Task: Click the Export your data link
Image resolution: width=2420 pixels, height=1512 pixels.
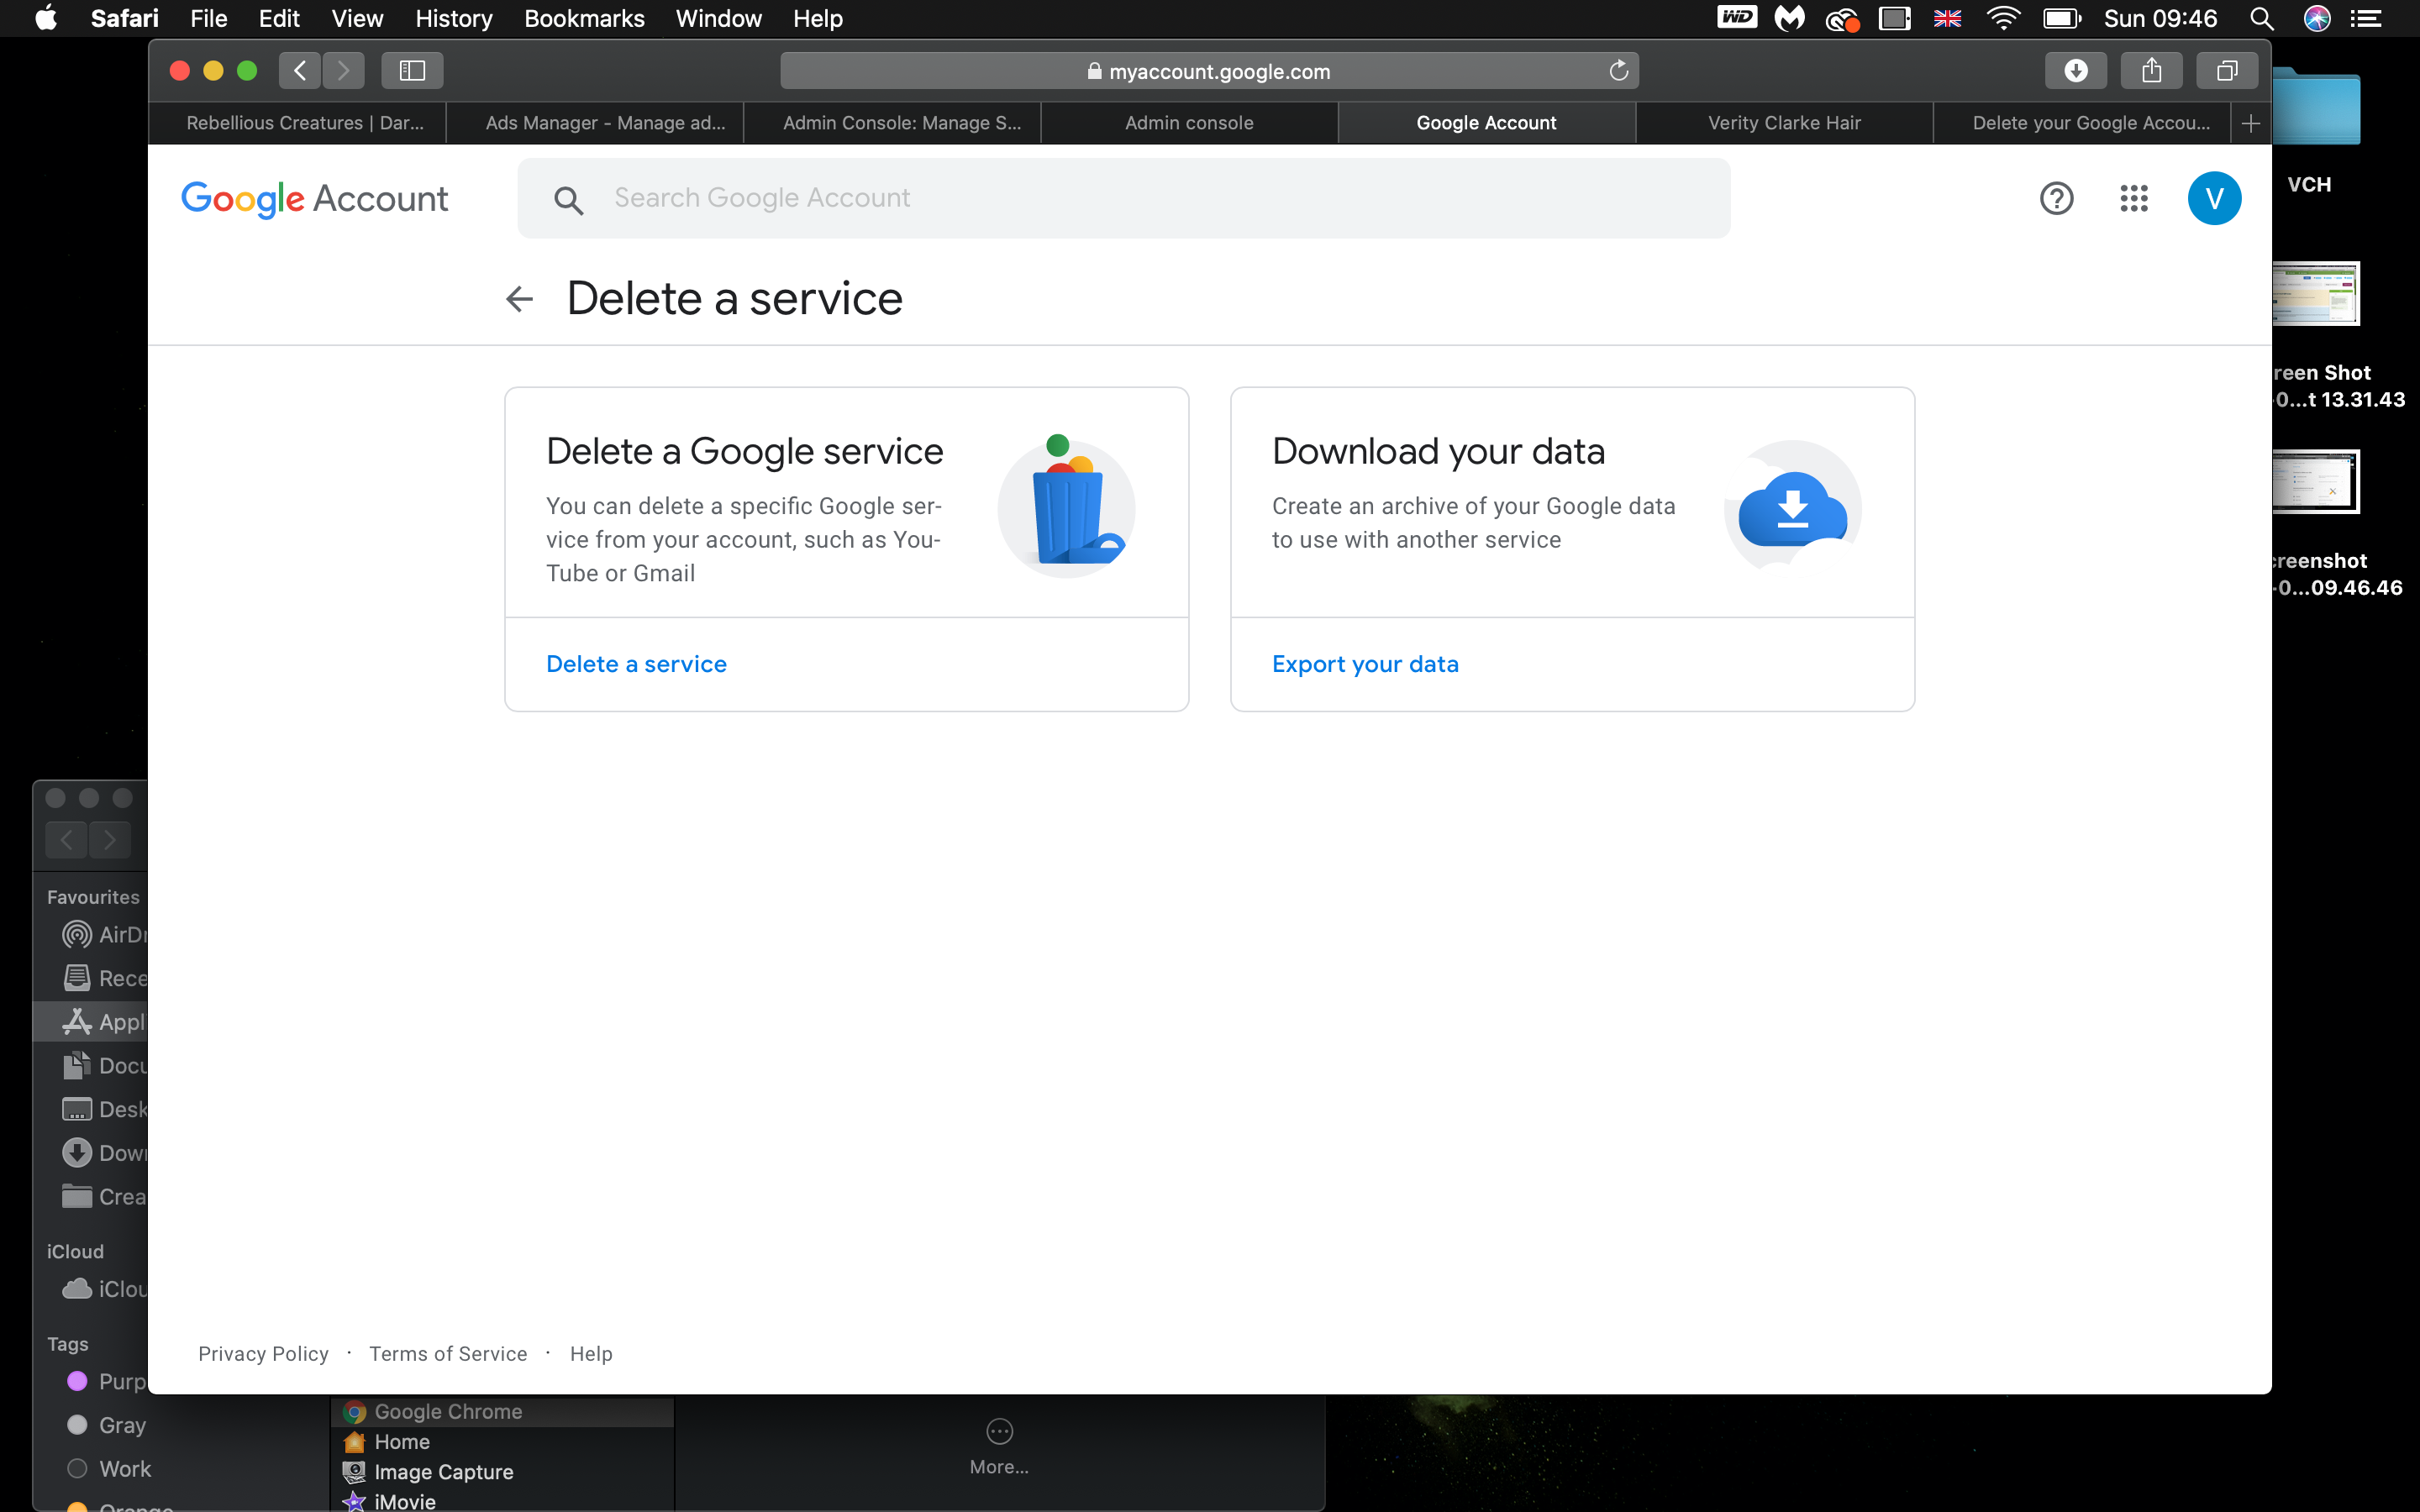Action: (1364, 664)
